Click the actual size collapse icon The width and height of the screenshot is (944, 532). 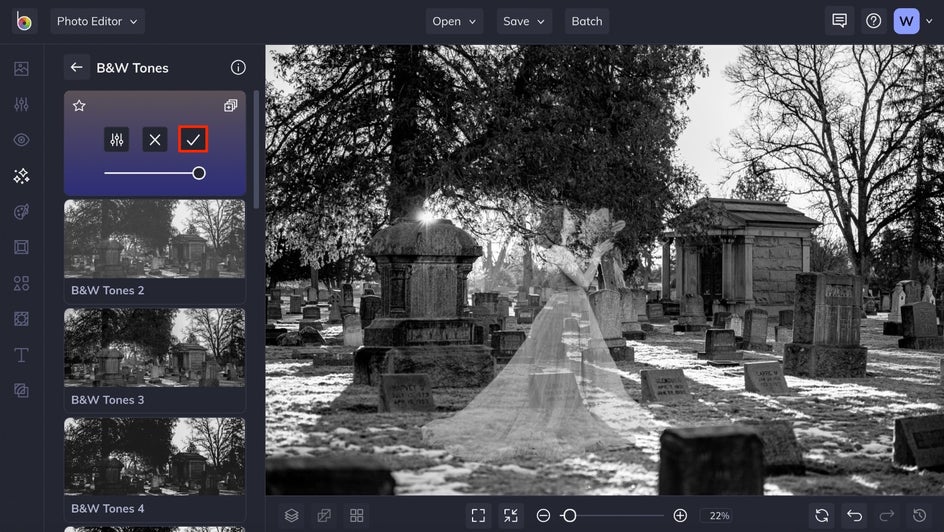[x=511, y=515]
